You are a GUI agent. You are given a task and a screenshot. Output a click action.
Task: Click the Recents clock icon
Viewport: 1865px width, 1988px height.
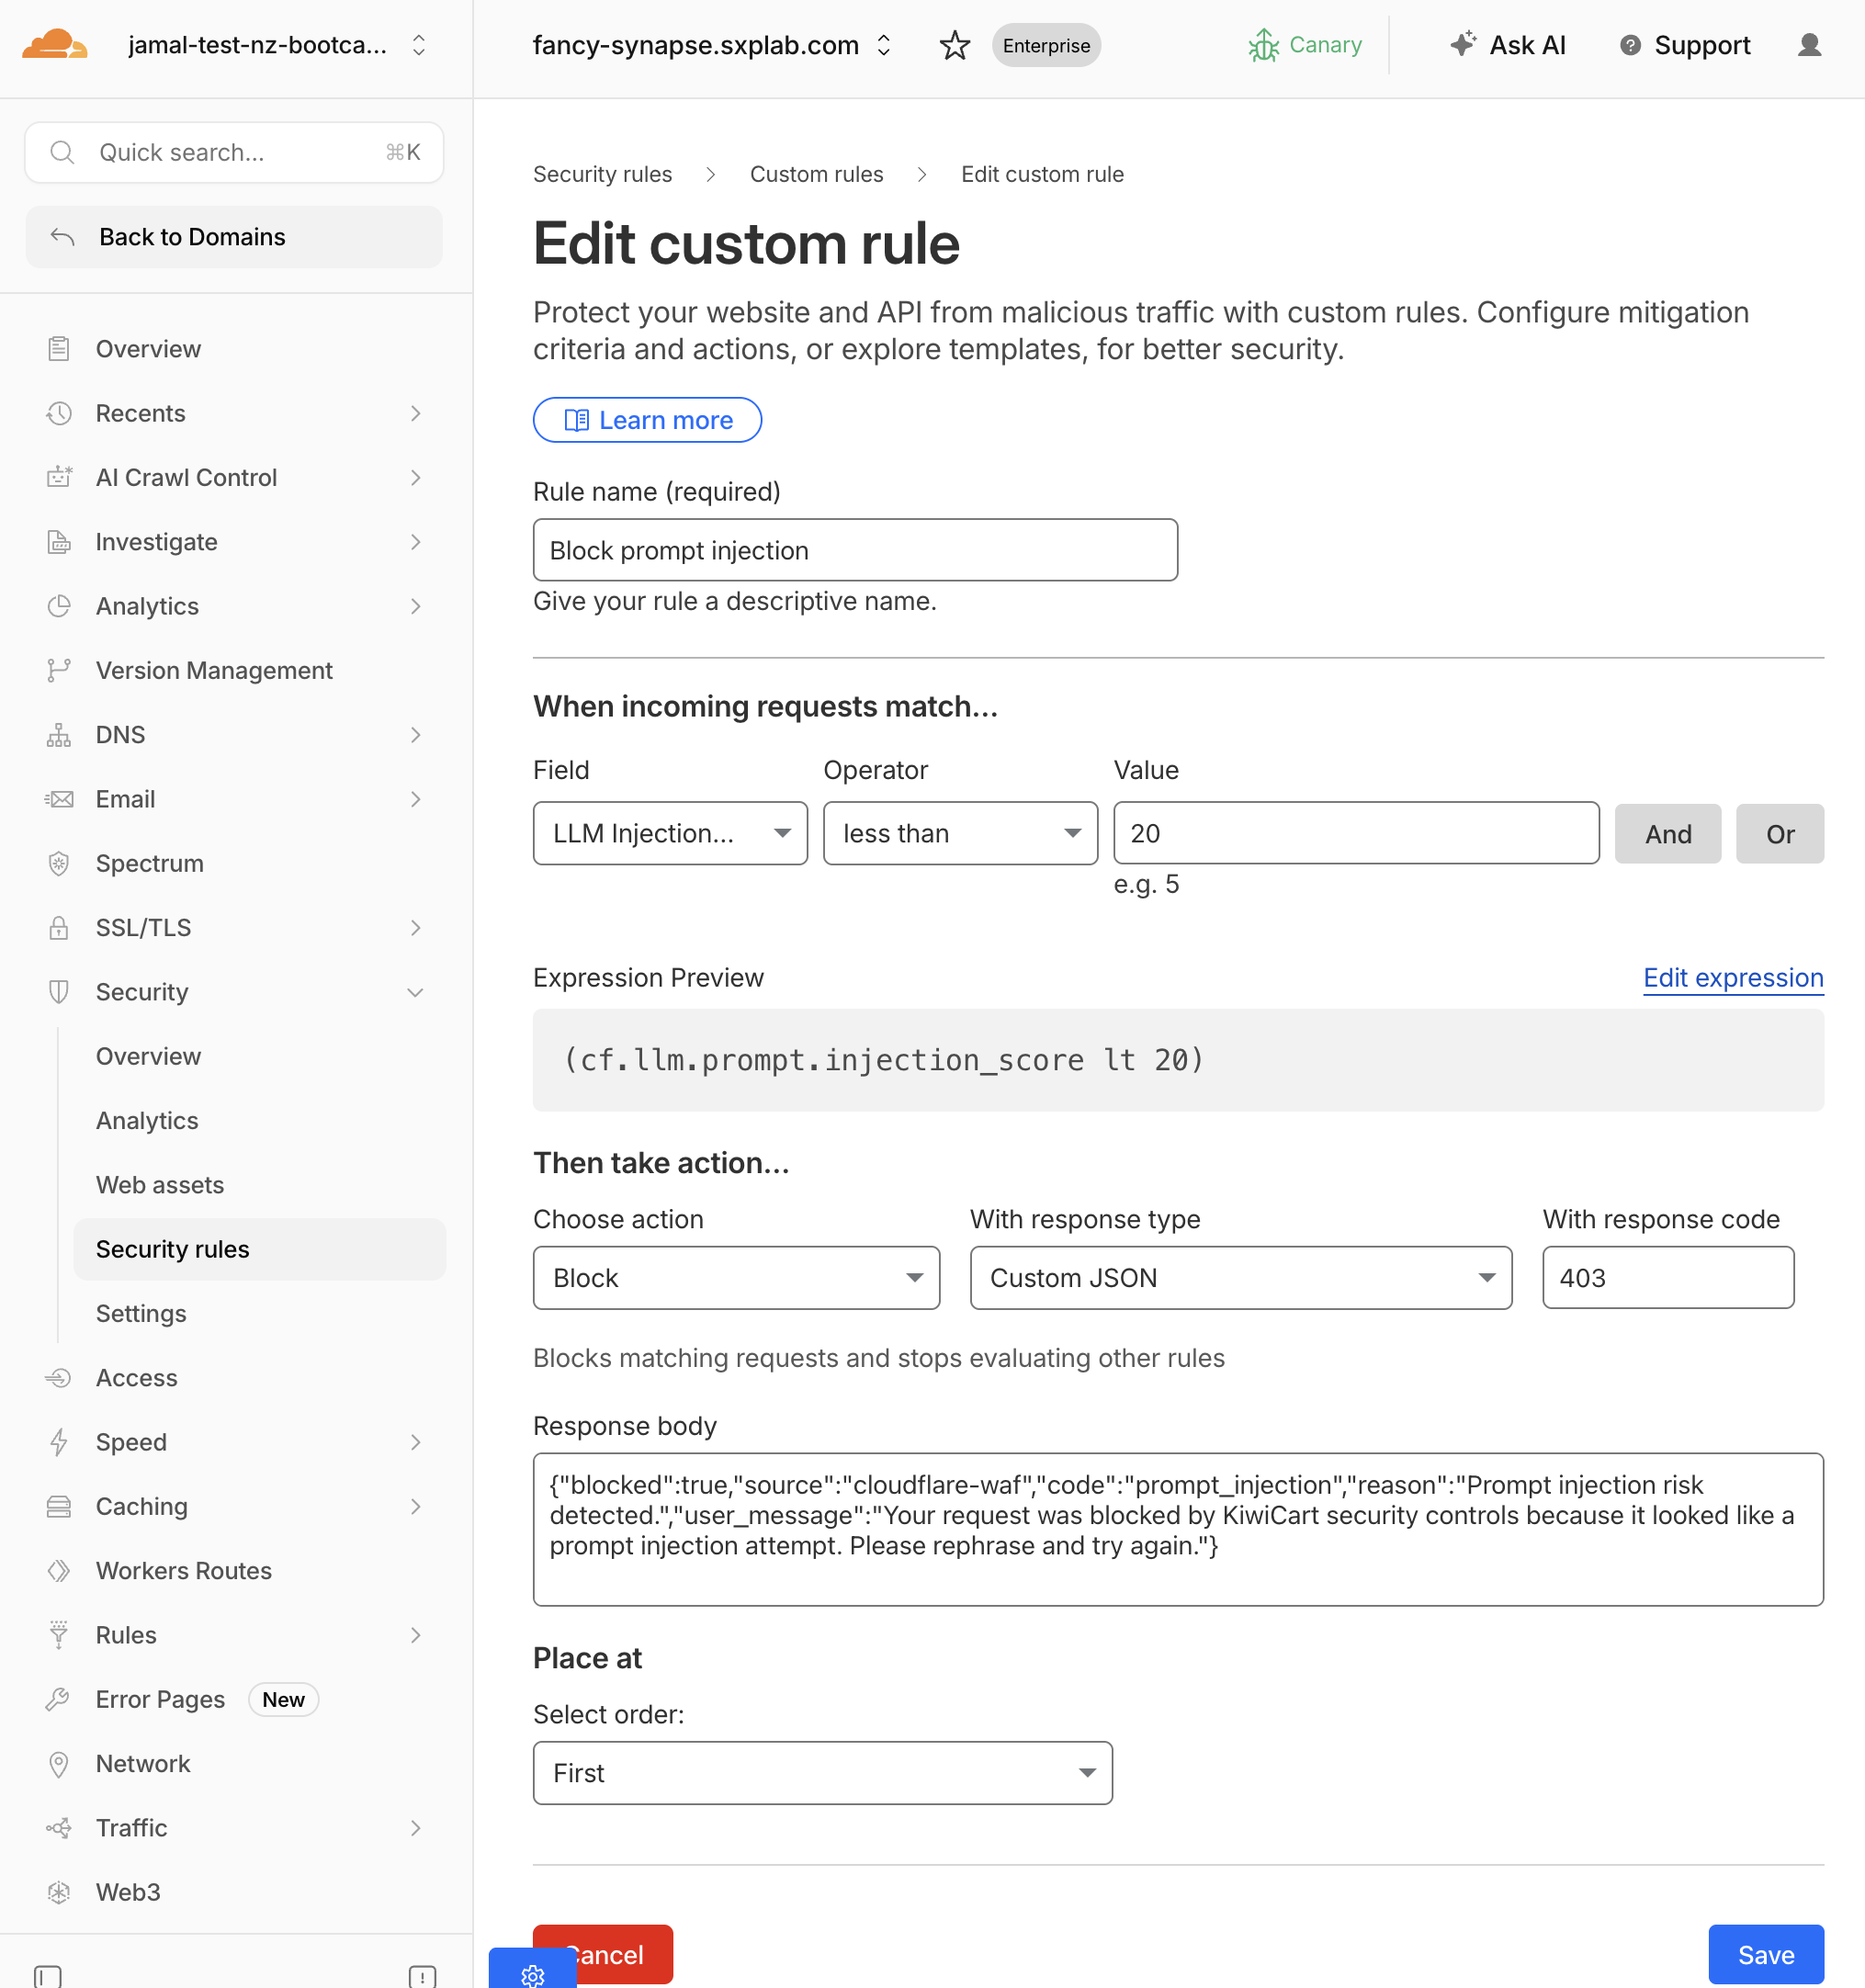(x=59, y=413)
